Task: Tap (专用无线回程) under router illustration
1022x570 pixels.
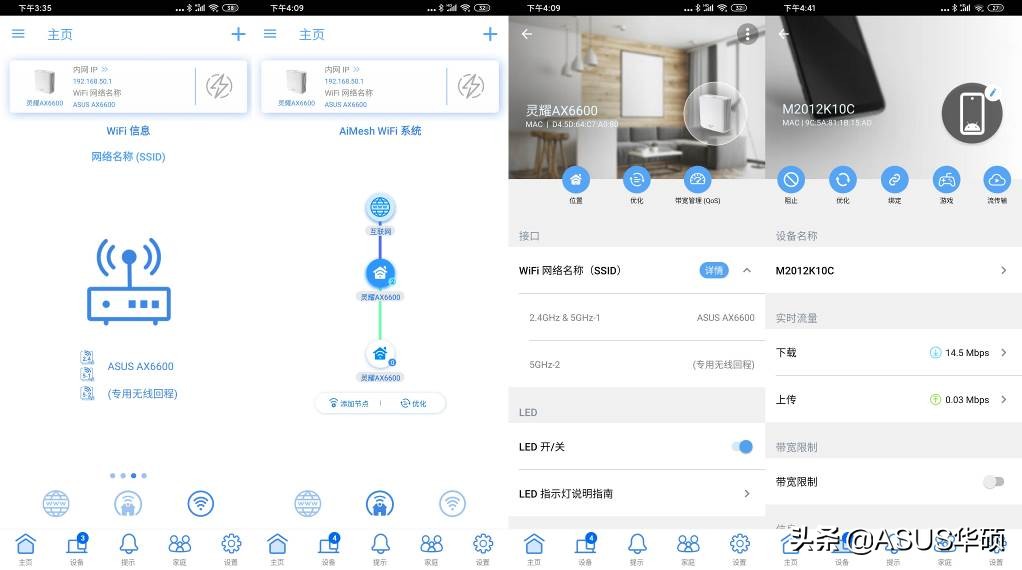Action: coord(142,393)
